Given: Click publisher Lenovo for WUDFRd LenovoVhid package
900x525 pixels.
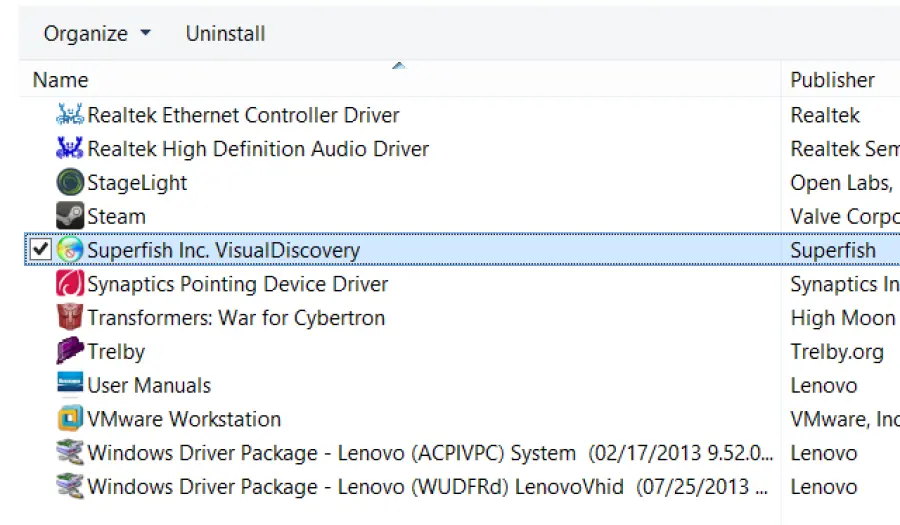Looking at the screenshot, I should pyautogui.click(x=824, y=487).
